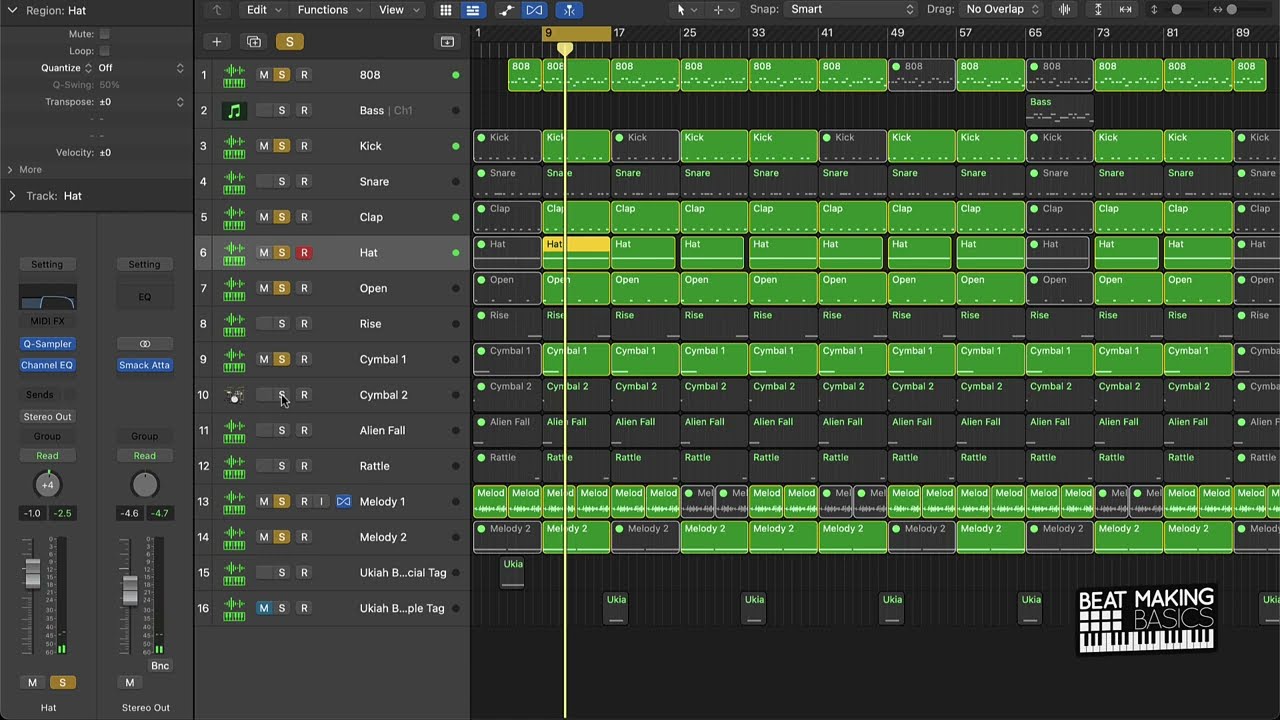The image size is (1280, 720).
Task: Click the playhead marker on the ruler
Action: [x=565, y=48]
